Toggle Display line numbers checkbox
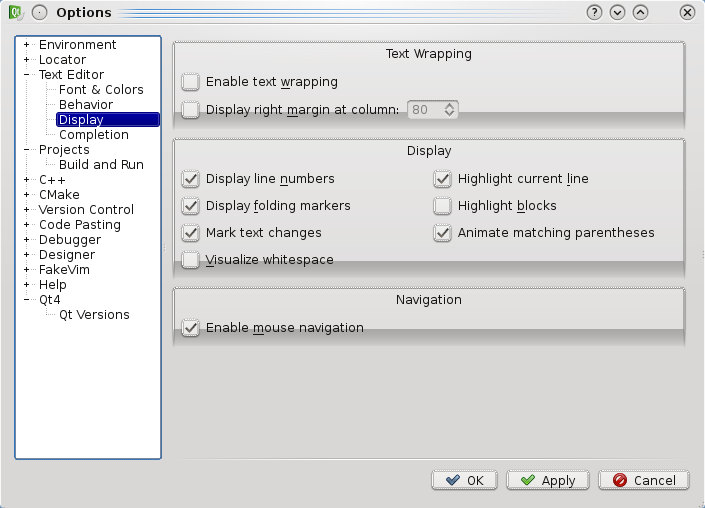Screen dimensions: 705x508 191,179
